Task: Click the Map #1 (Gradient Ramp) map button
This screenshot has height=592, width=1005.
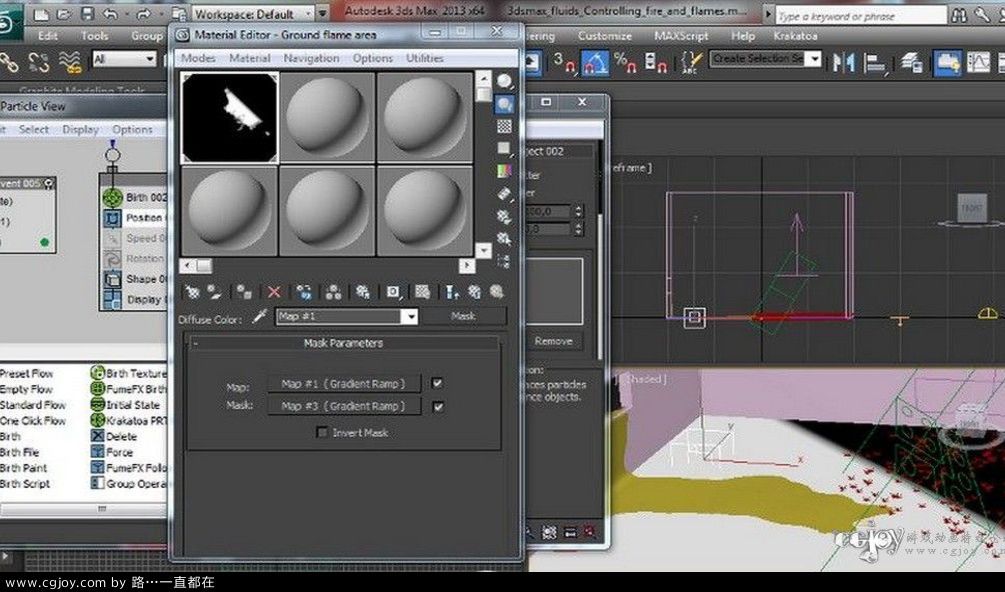Action: pos(344,384)
